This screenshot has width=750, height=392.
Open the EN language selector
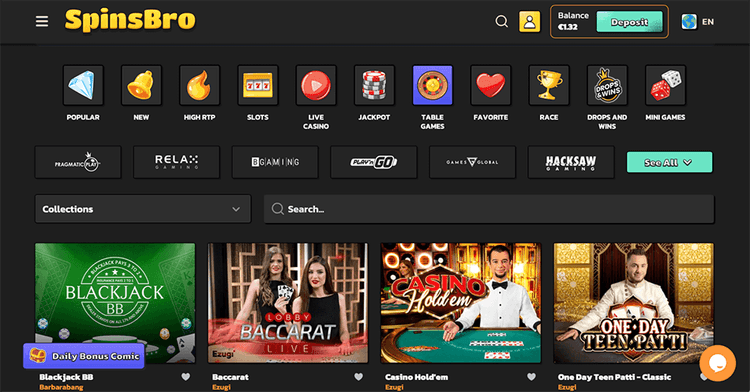698,22
